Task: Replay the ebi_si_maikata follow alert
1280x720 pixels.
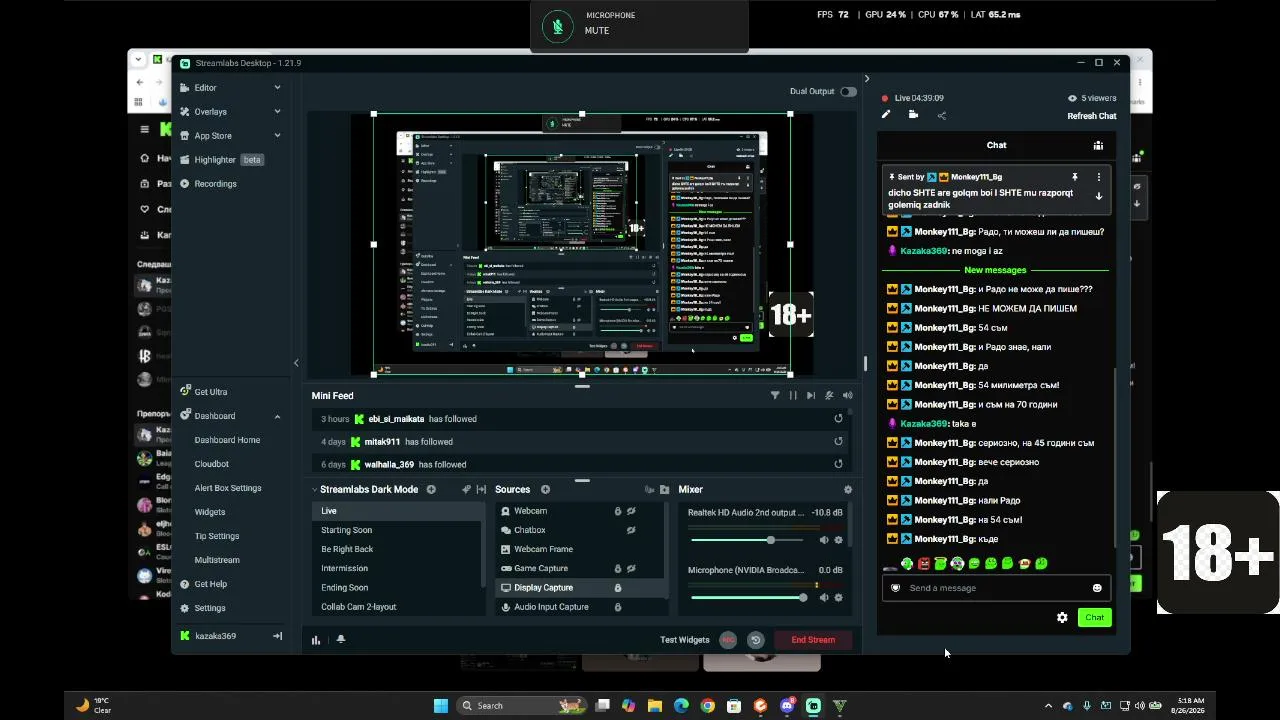Action: coord(838,419)
